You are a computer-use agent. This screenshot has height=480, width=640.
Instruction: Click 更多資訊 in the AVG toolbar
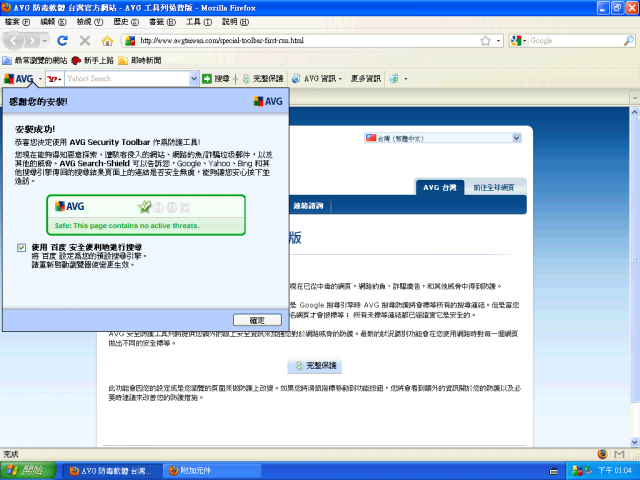(366, 79)
